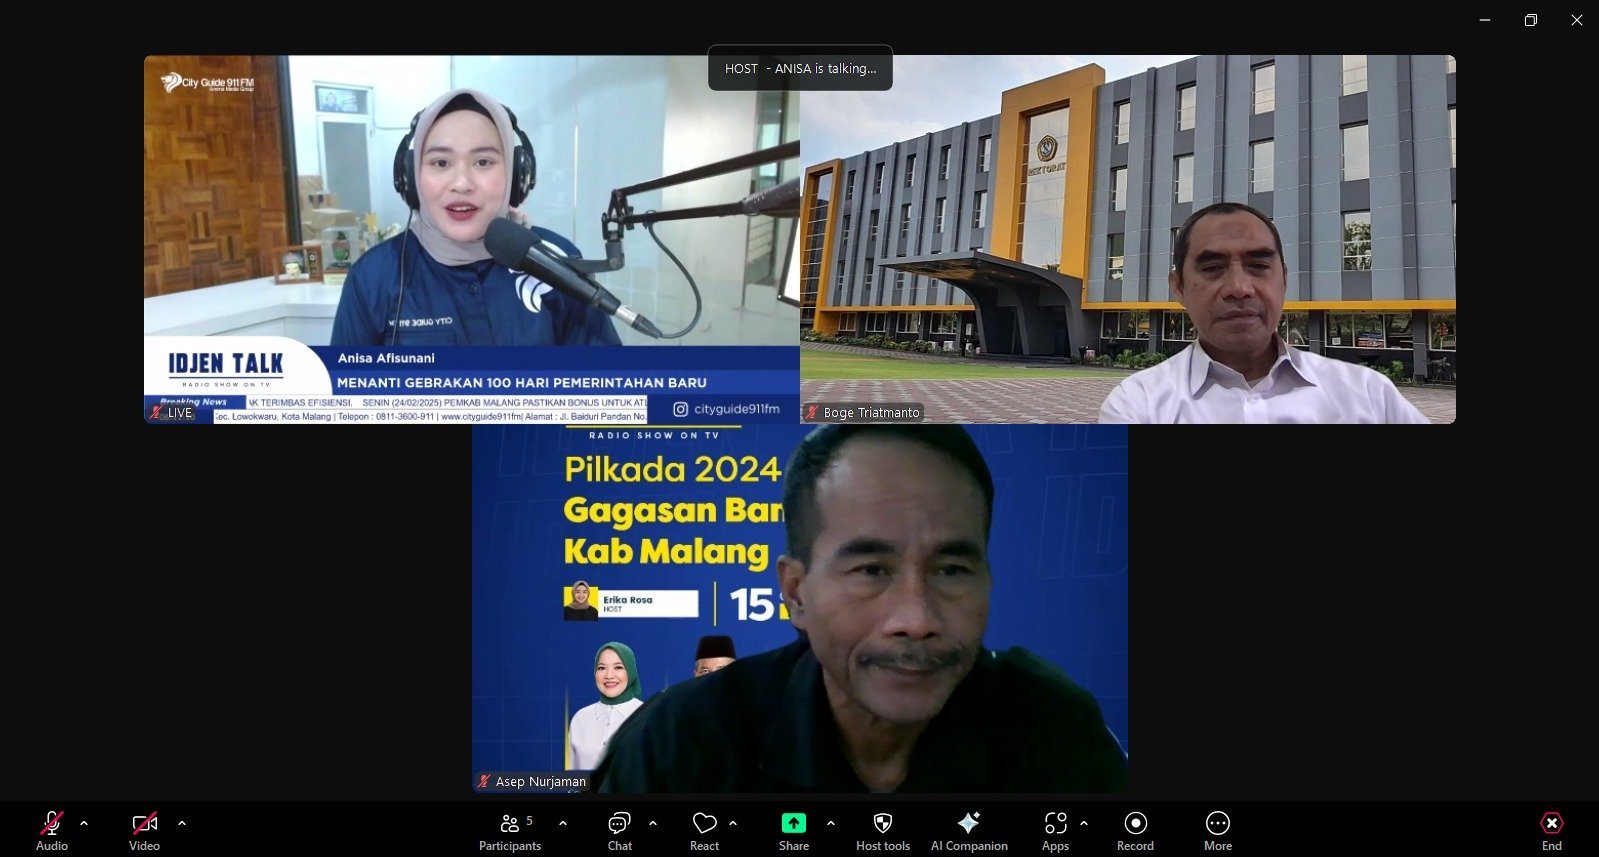
Task: Expand the Participants options arrow
Action: click(563, 823)
